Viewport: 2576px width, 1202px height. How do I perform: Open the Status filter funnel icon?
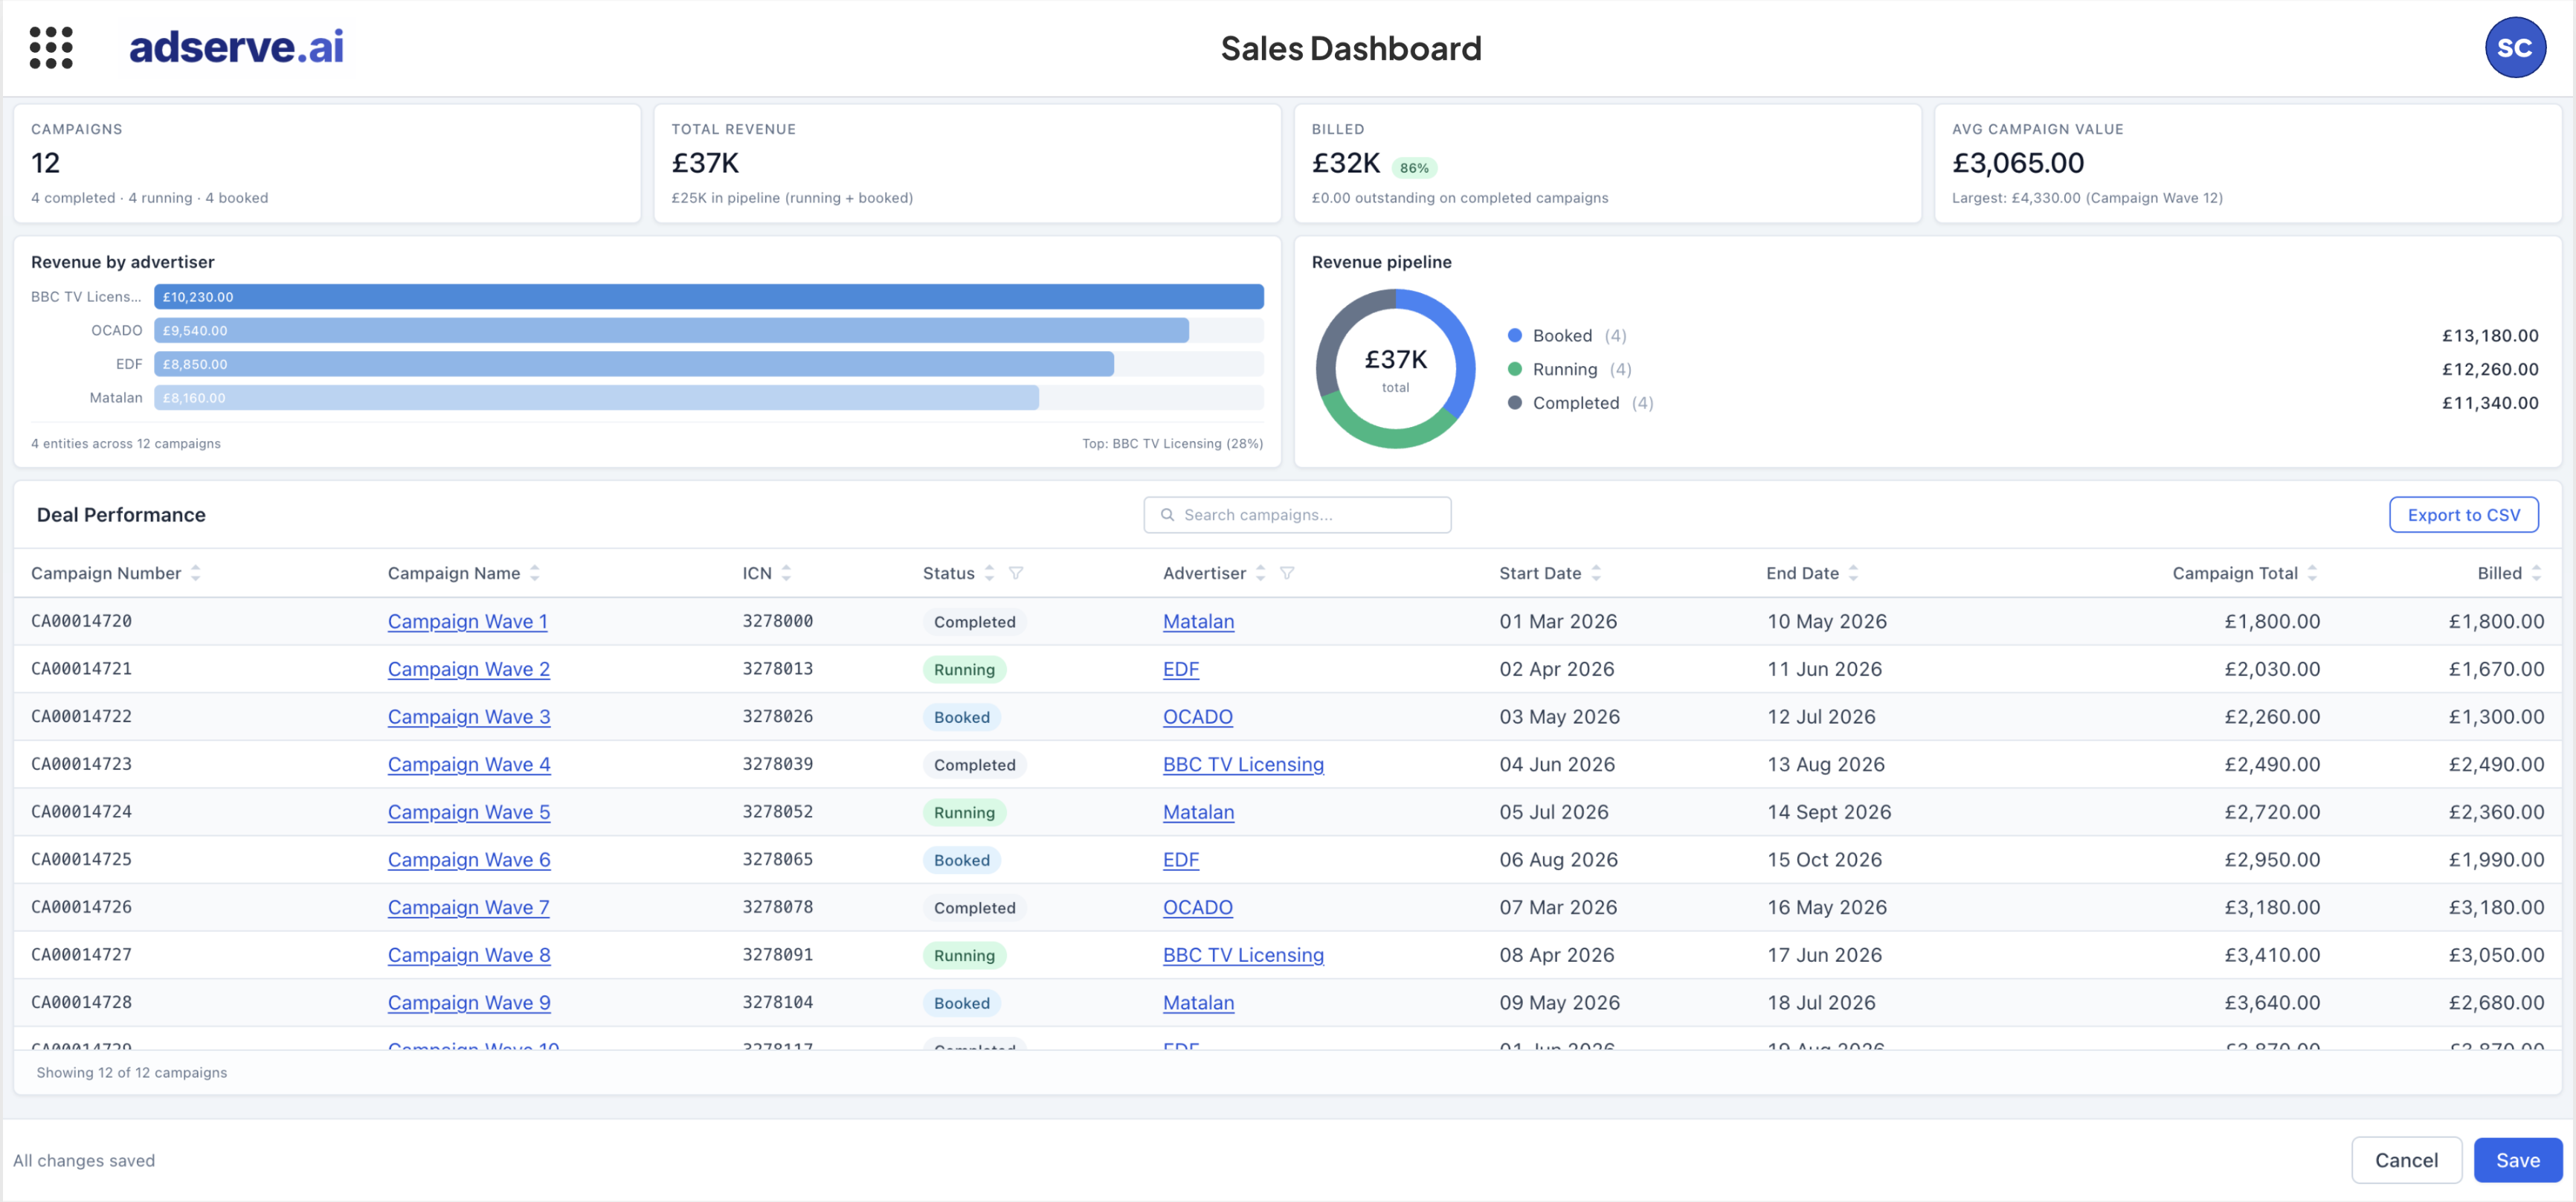[x=1016, y=573]
